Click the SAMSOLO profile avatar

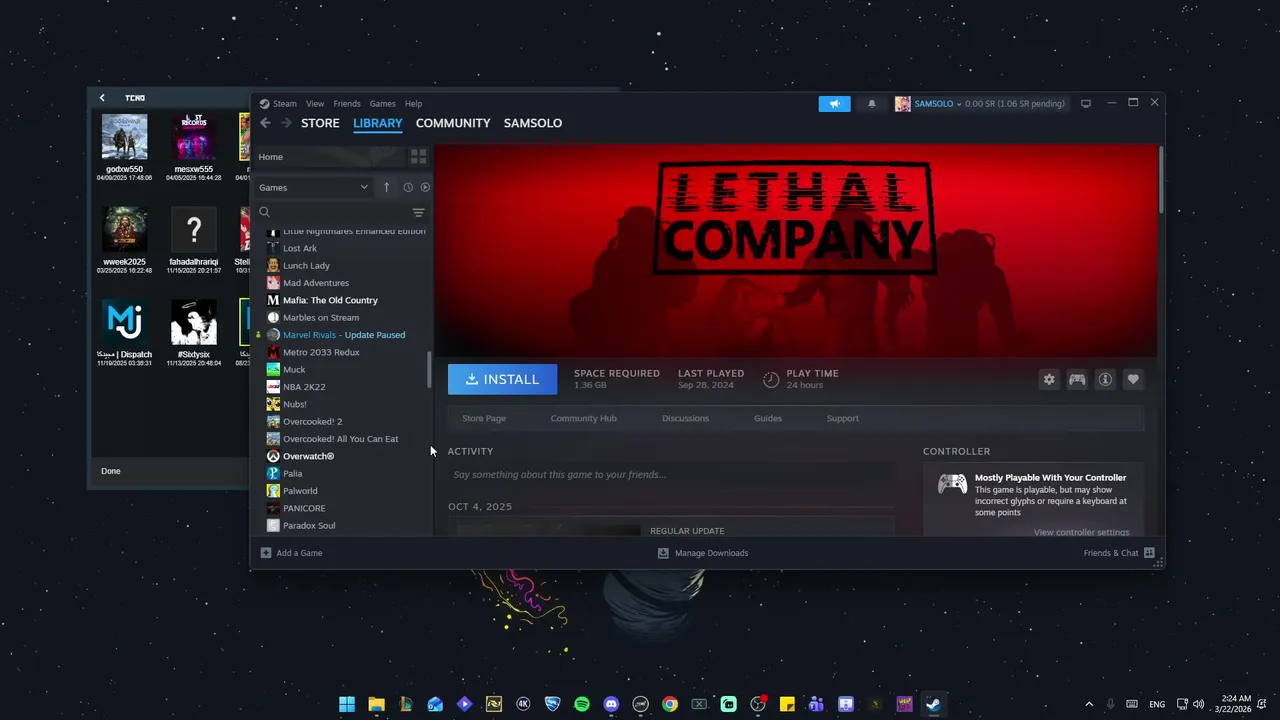pos(902,104)
